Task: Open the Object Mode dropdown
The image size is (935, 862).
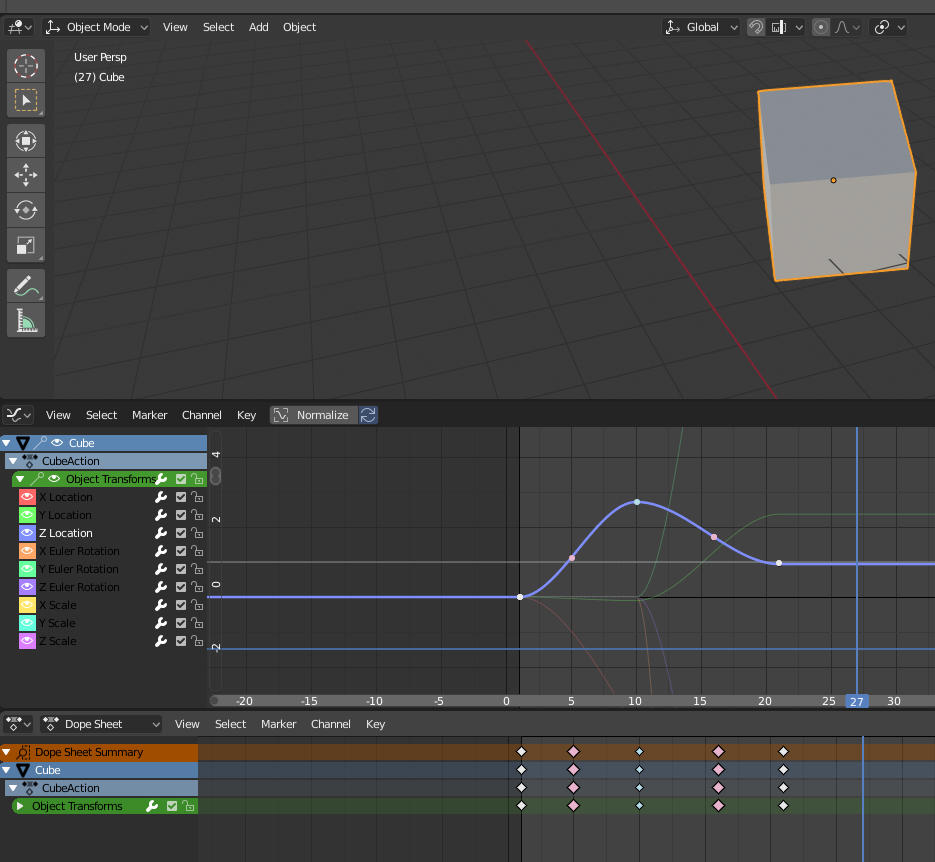Action: click(97, 27)
